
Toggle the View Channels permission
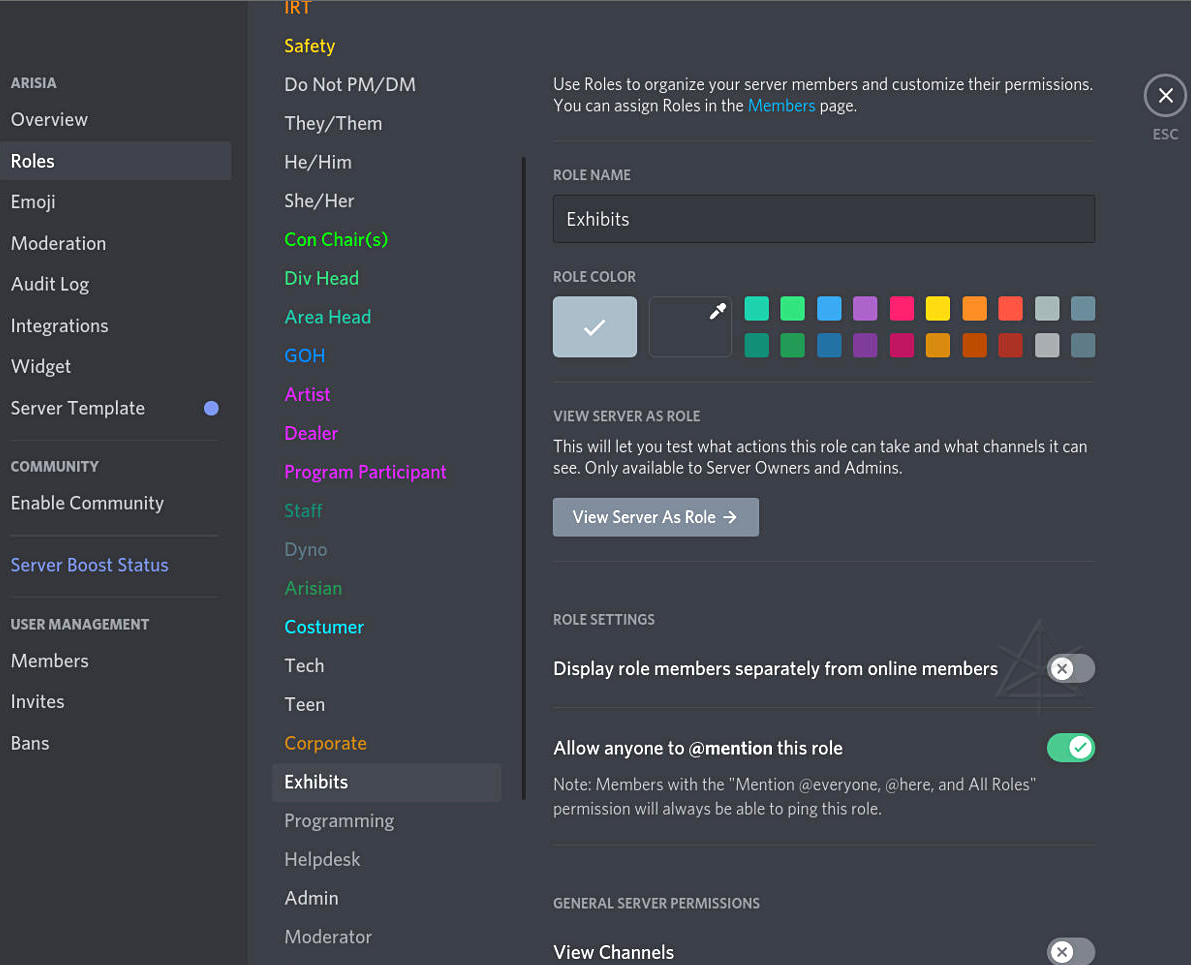pyautogui.click(x=1071, y=951)
